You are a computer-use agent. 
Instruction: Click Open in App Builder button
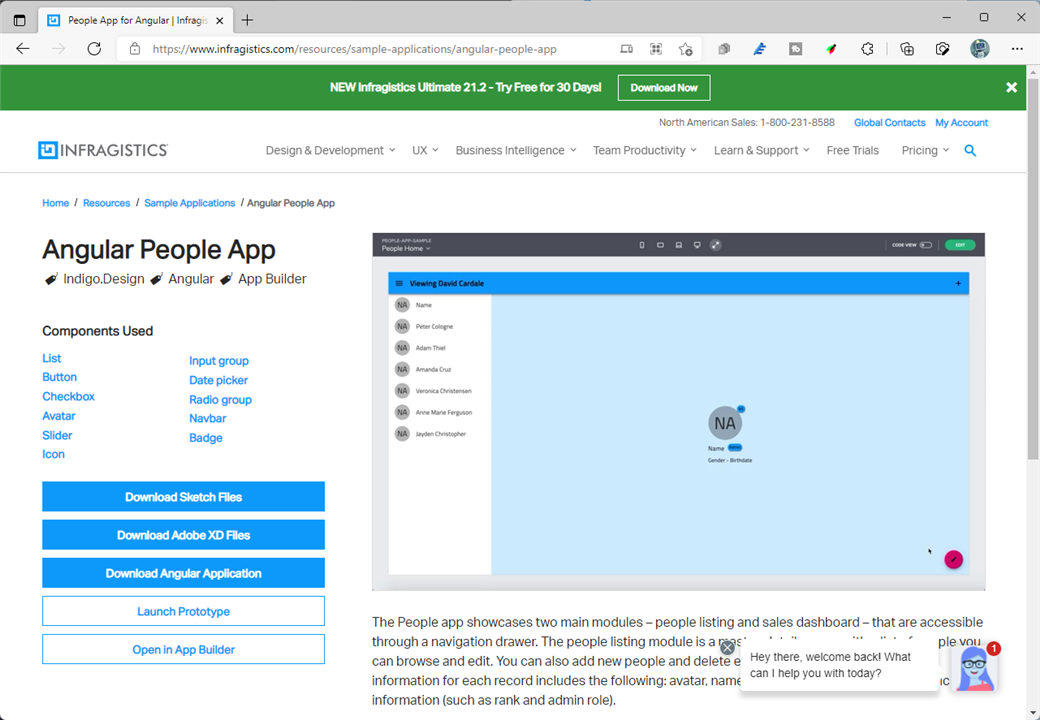(184, 650)
